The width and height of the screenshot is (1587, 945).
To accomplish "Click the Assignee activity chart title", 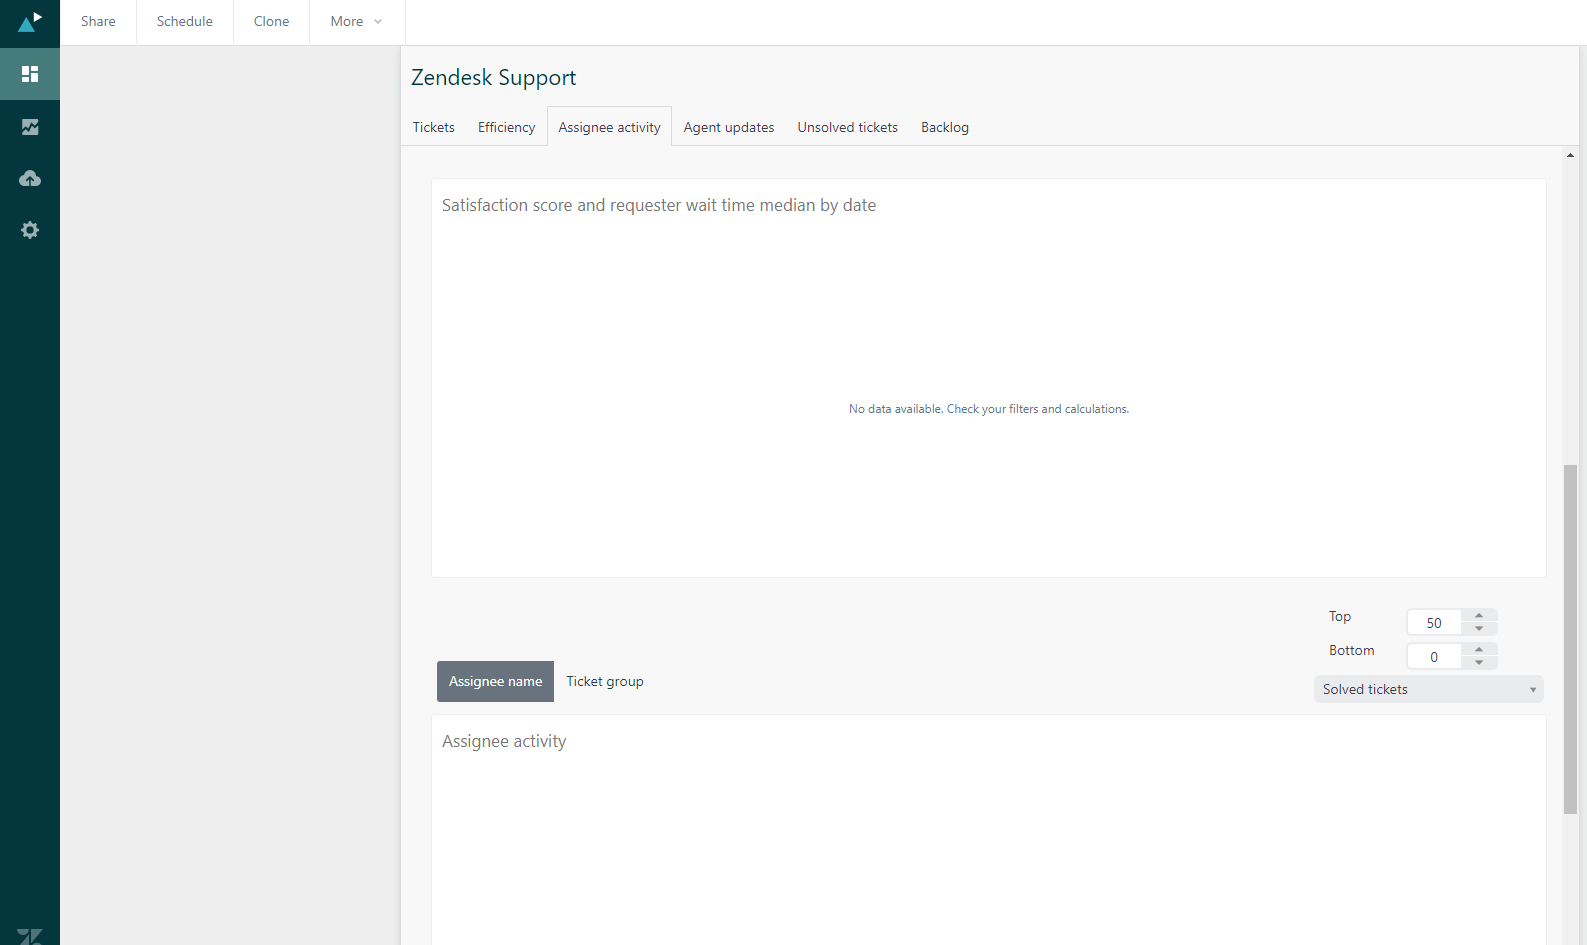I will 504,741.
